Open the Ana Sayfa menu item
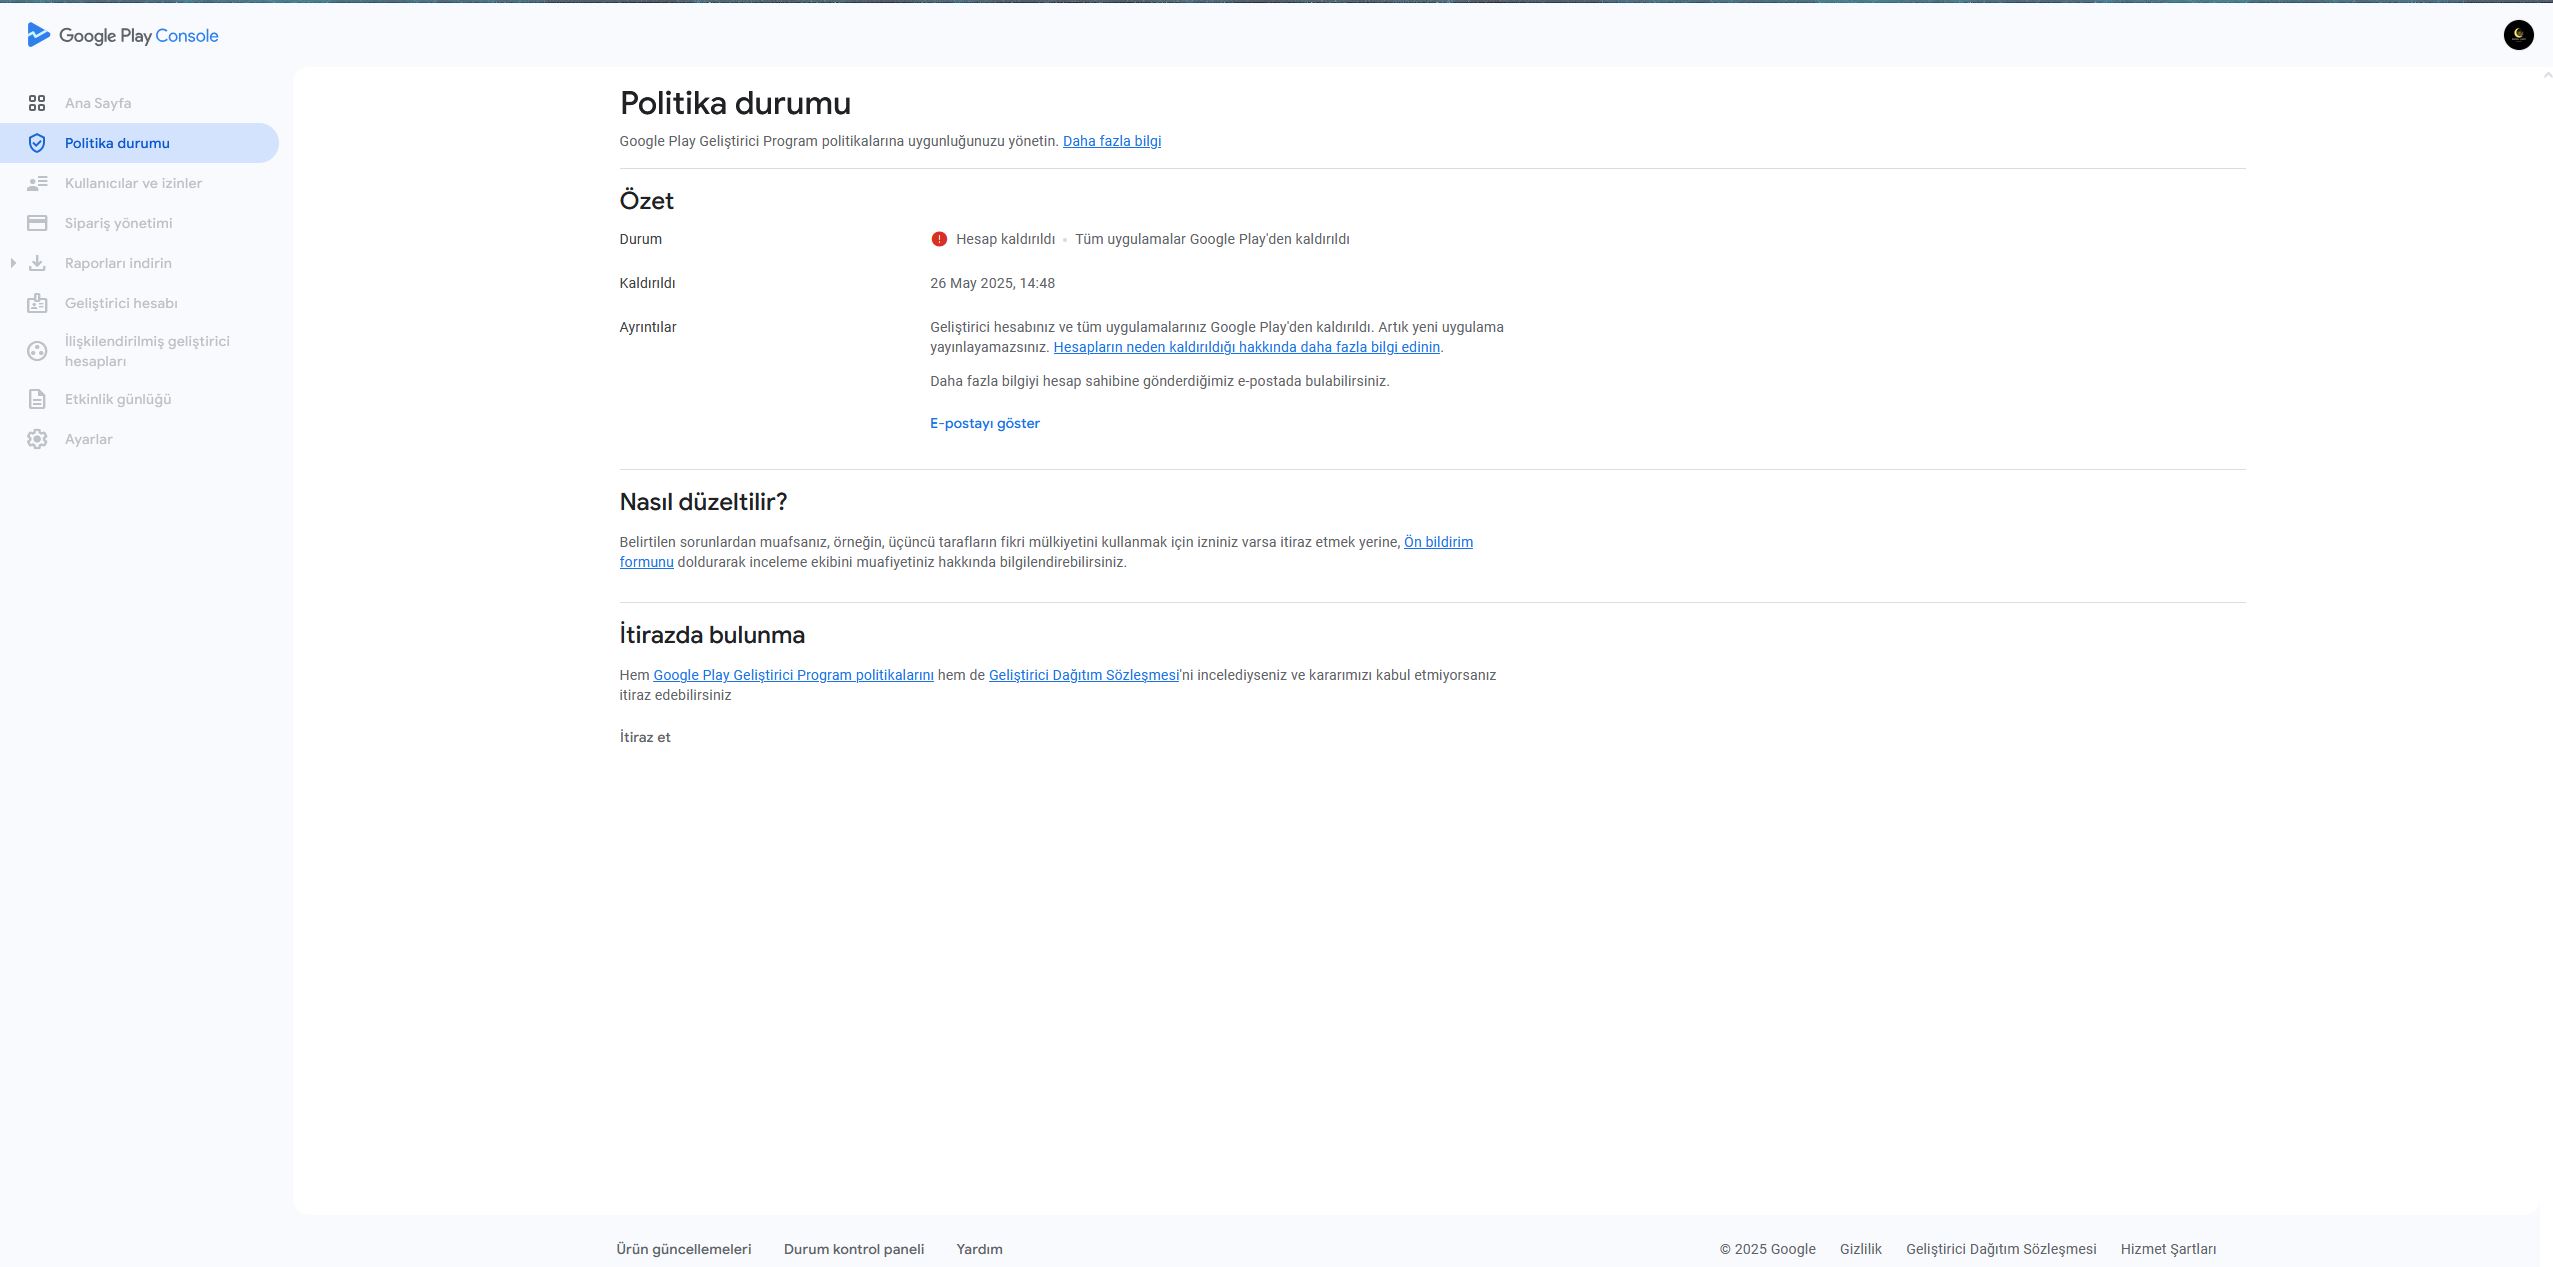 [98, 103]
